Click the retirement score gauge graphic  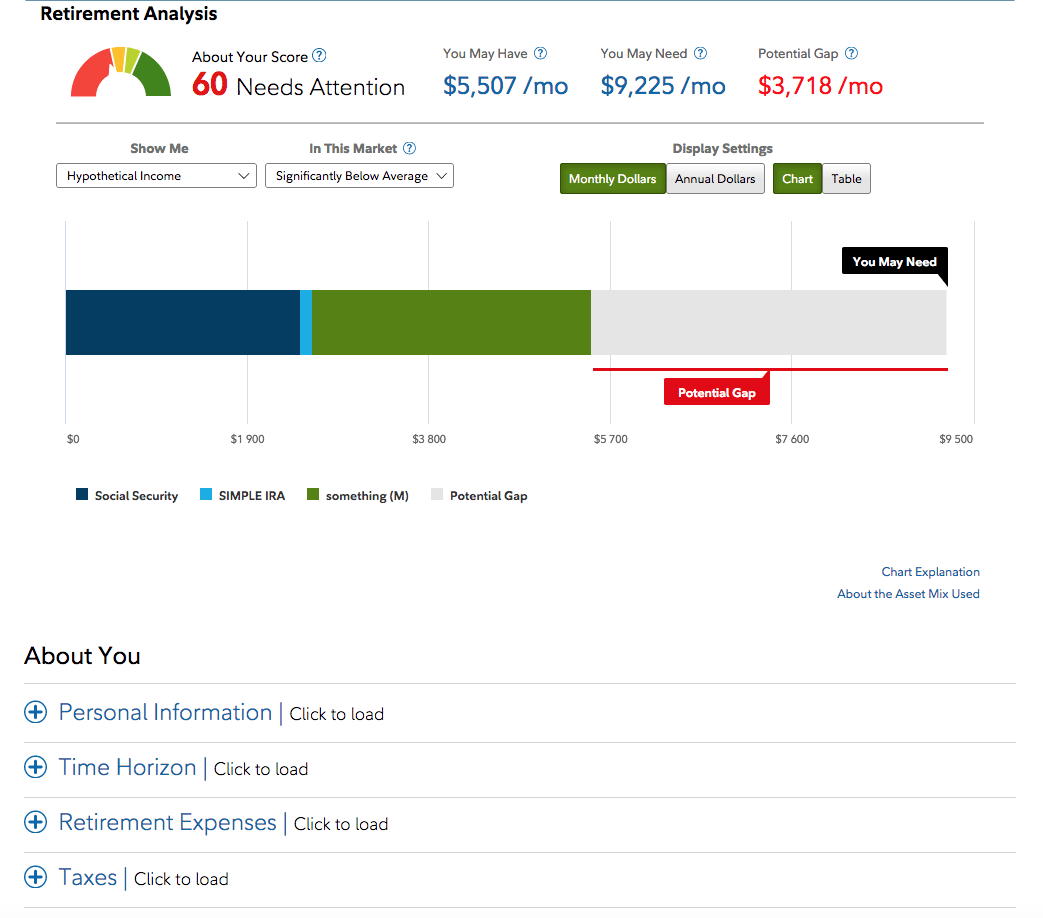point(120,72)
